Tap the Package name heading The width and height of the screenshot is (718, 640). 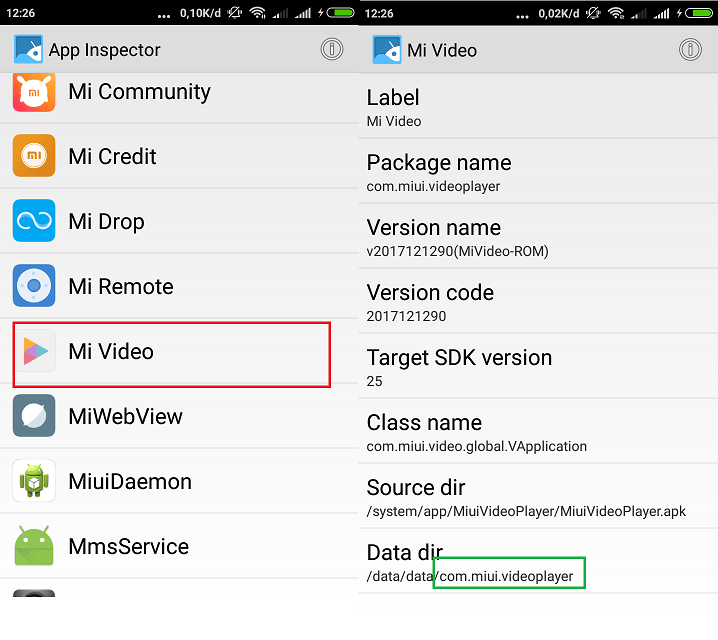[439, 163]
